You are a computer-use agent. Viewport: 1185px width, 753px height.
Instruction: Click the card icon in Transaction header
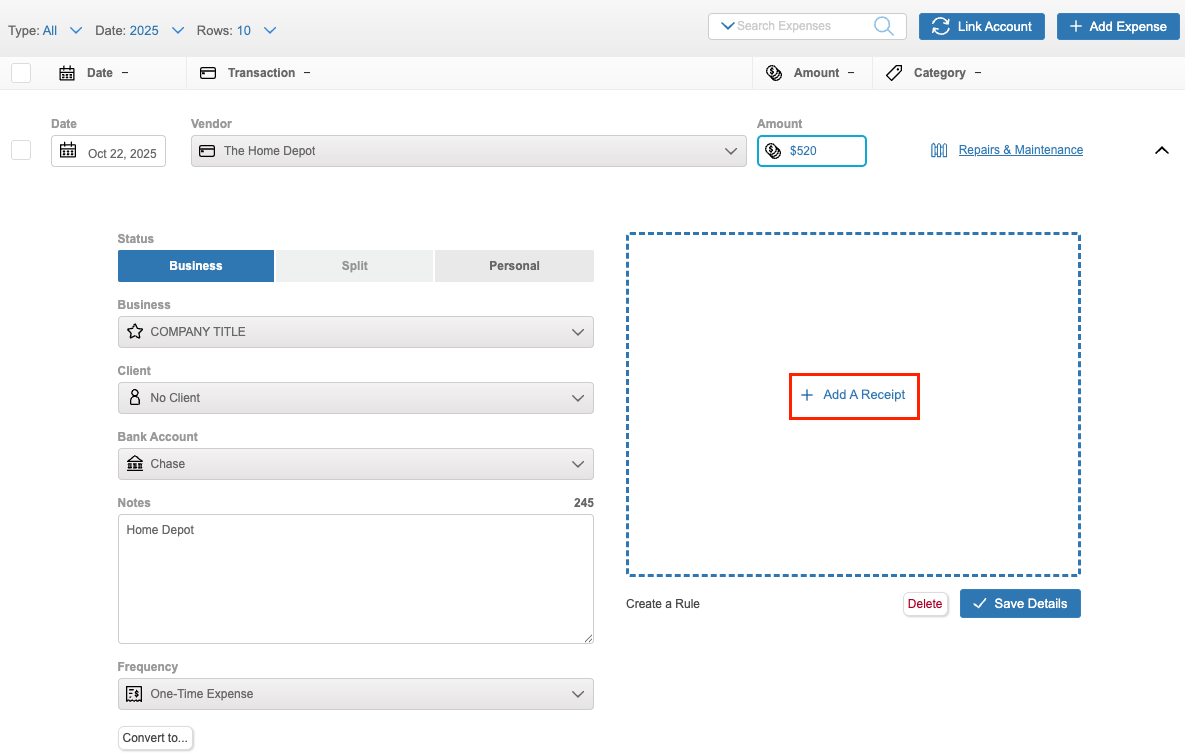[208, 73]
